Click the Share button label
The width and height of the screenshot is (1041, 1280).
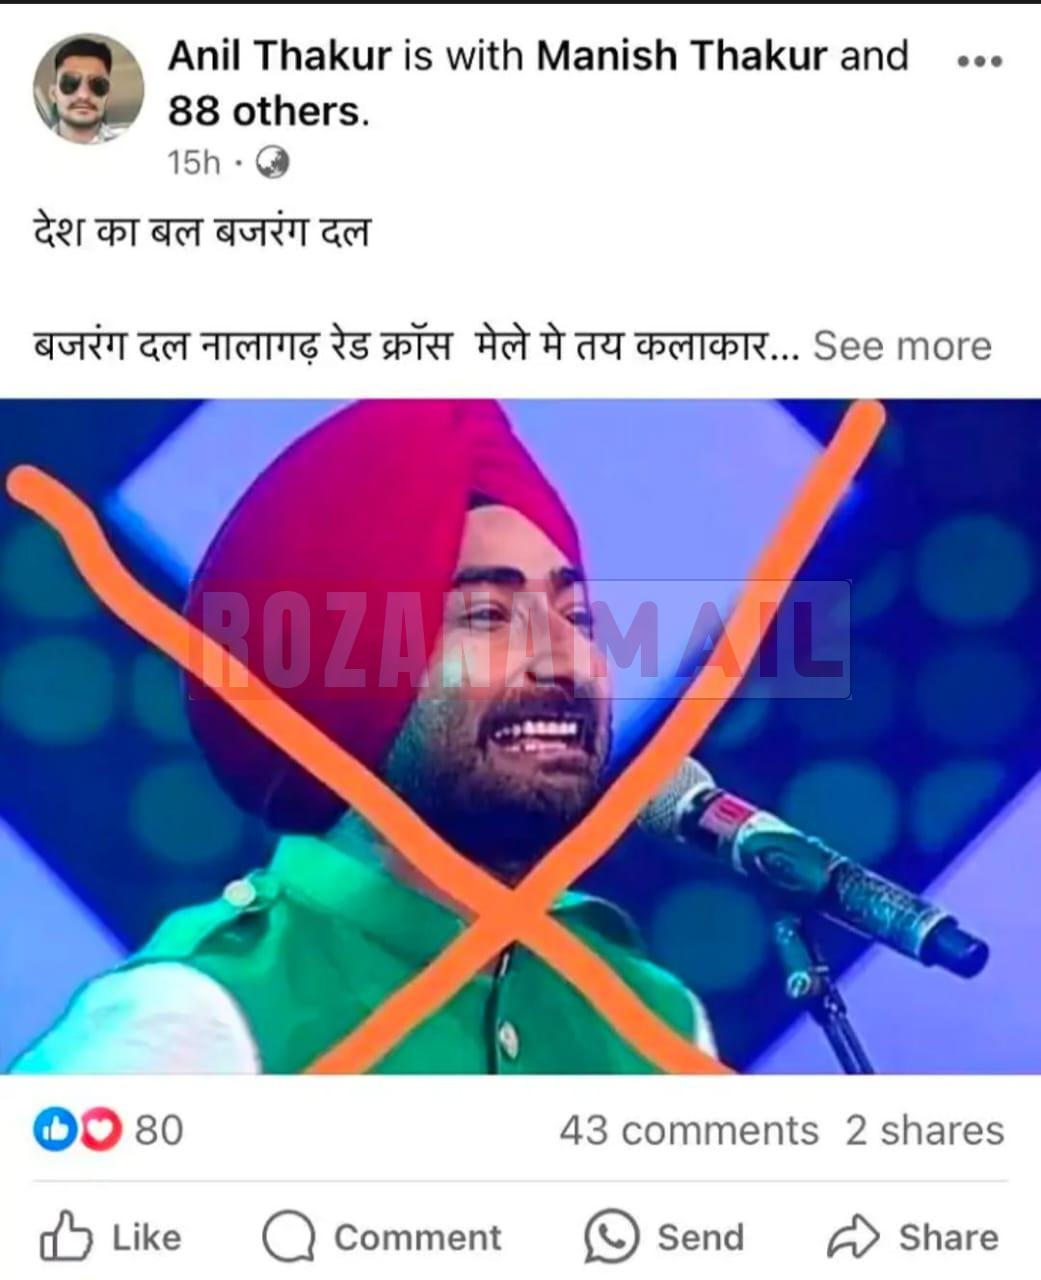coord(948,1237)
